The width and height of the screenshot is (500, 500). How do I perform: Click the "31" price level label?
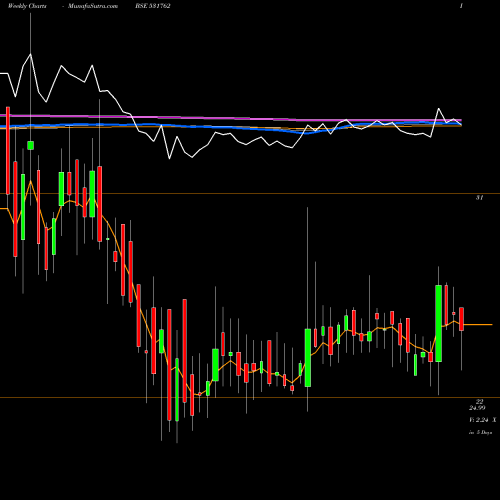coord(479,198)
